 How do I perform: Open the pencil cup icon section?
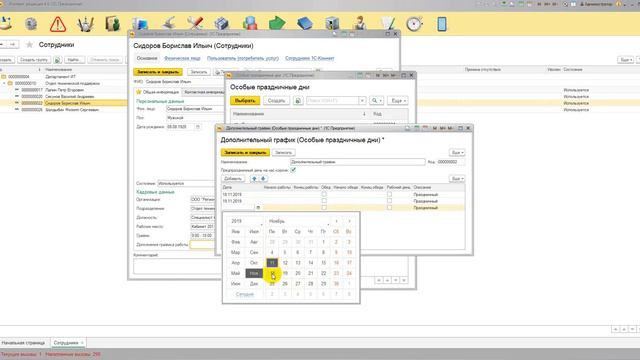coord(85,24)
